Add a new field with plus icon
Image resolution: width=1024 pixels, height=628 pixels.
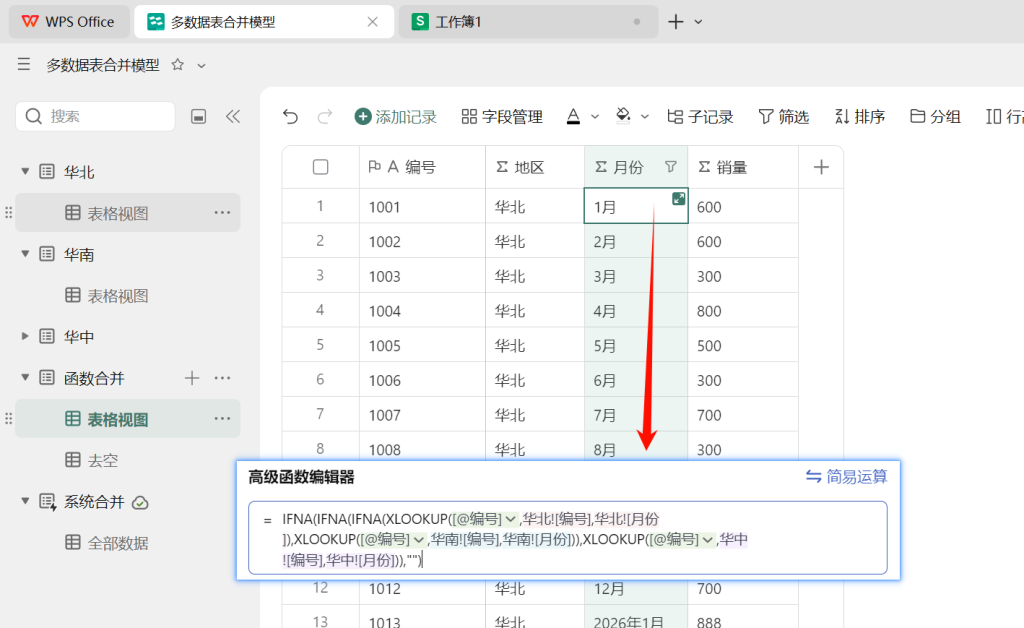coord(821,167)
